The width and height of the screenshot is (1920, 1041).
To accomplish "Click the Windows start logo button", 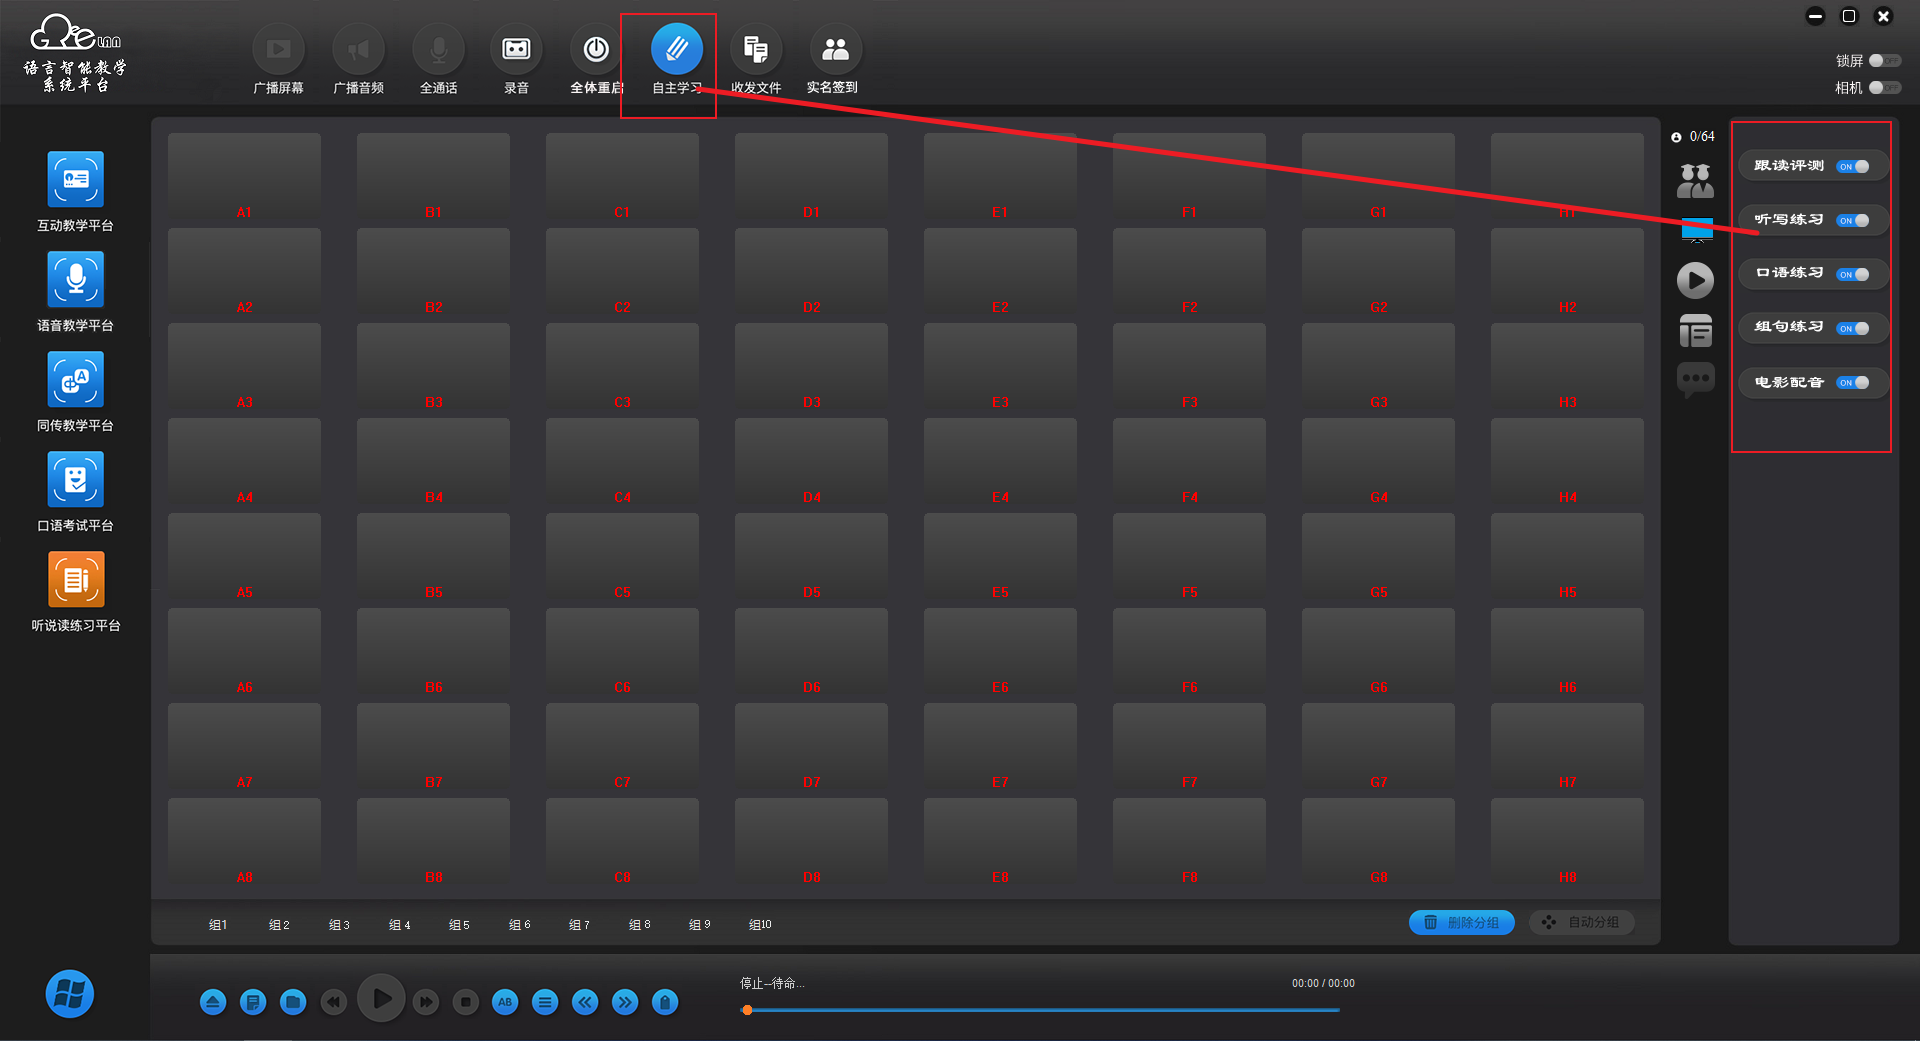I will click(x=70, y=994).
